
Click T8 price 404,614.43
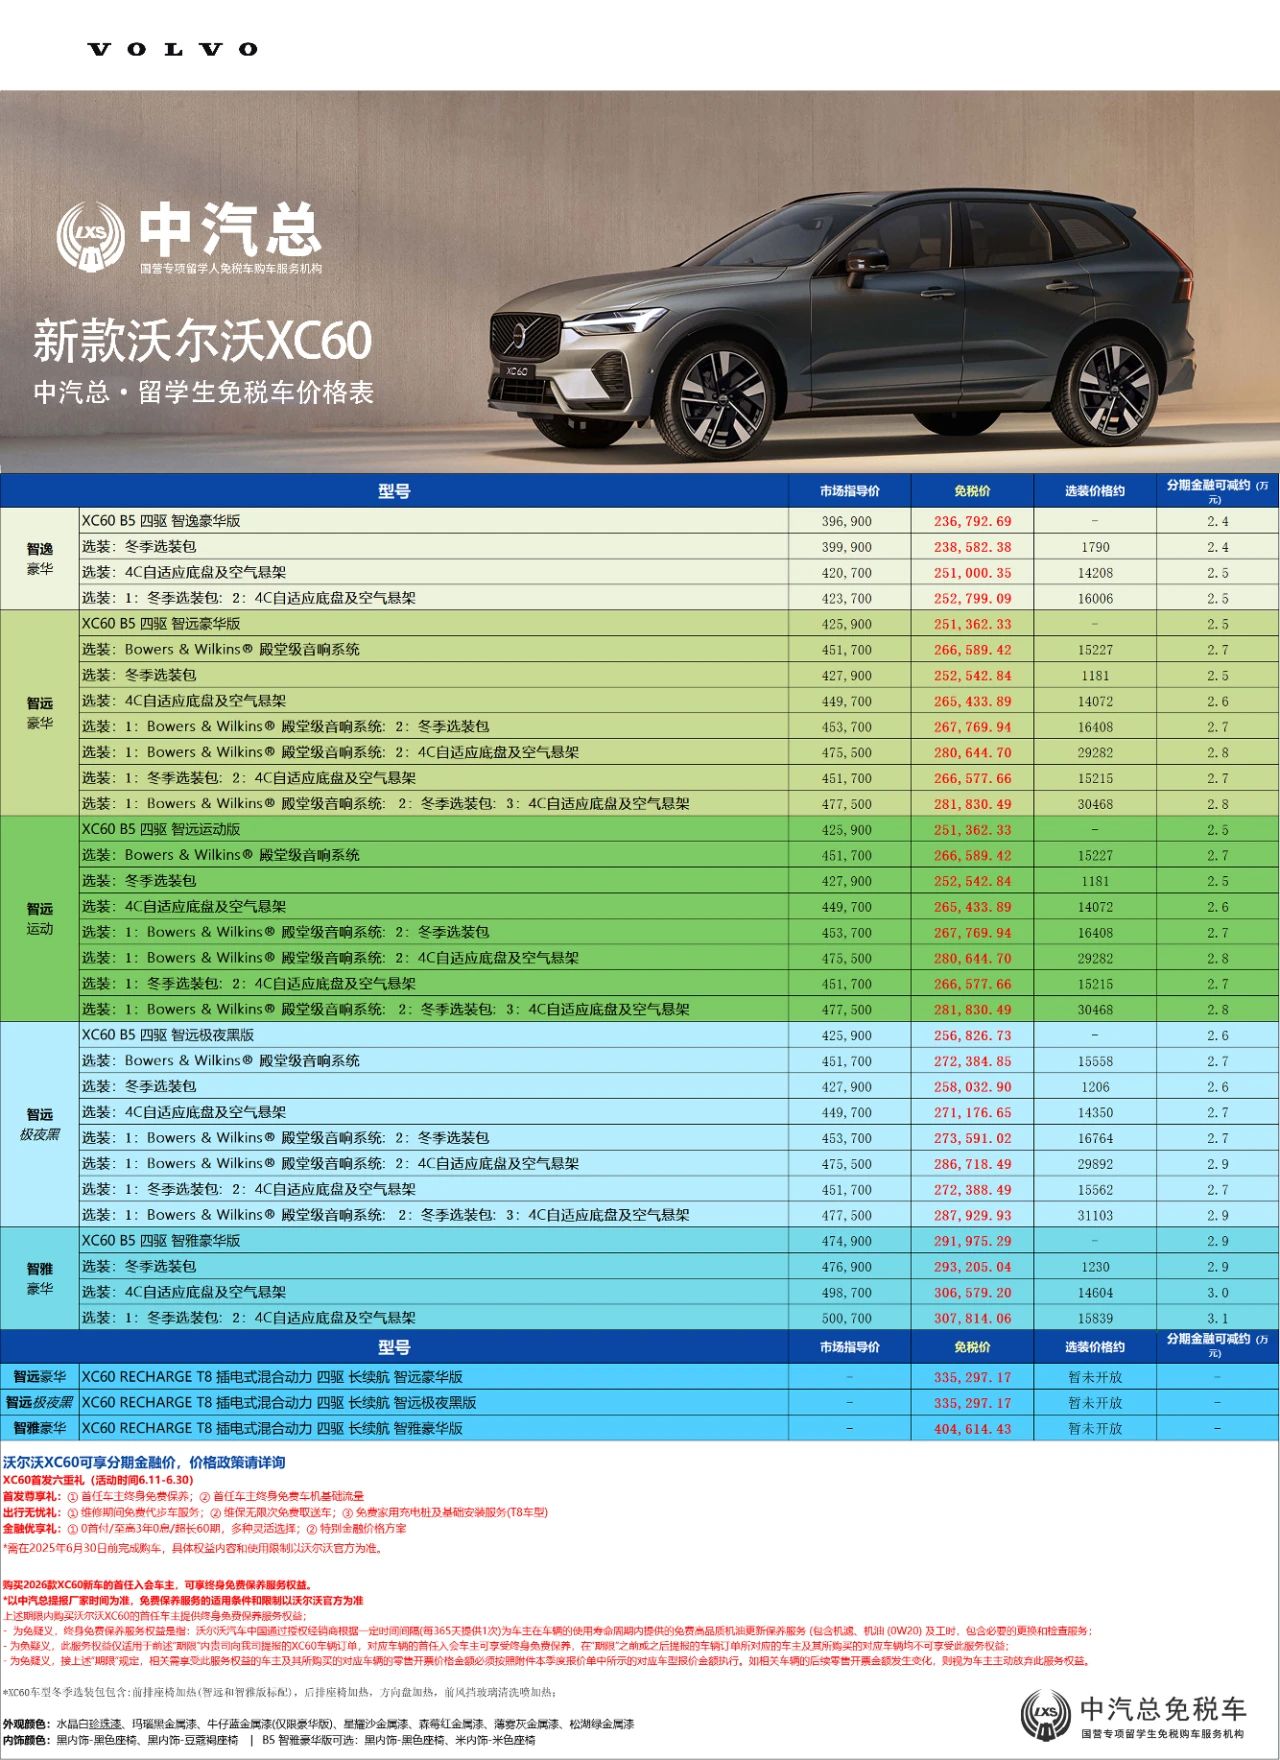(972, 1429)
